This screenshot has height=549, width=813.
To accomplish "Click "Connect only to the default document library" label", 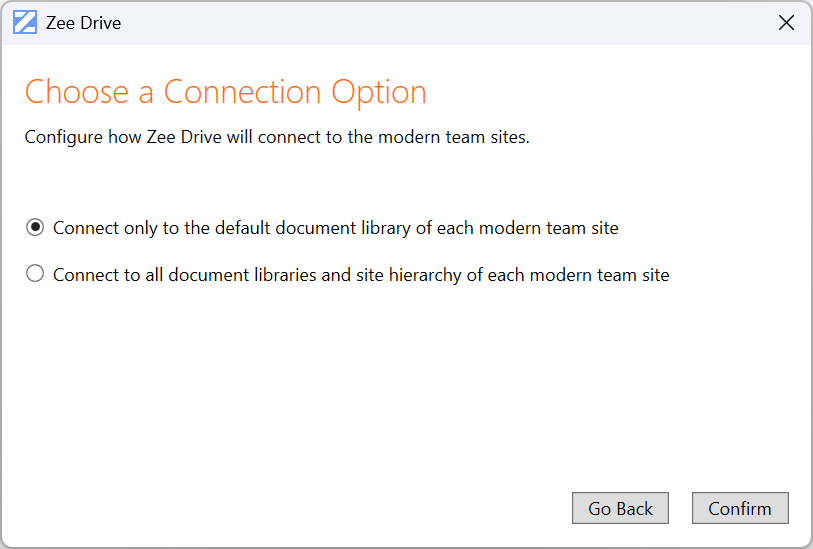I will [335, 228].
